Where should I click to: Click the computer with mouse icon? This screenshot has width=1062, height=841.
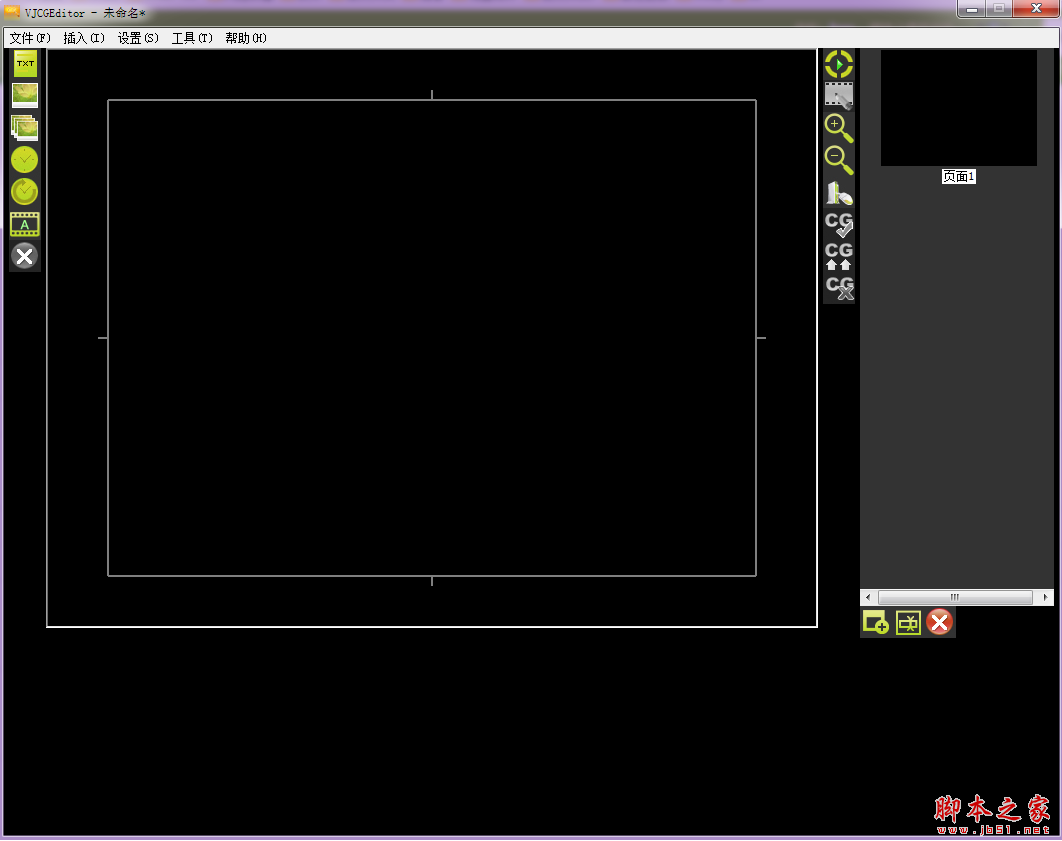[x=838, y=193]
